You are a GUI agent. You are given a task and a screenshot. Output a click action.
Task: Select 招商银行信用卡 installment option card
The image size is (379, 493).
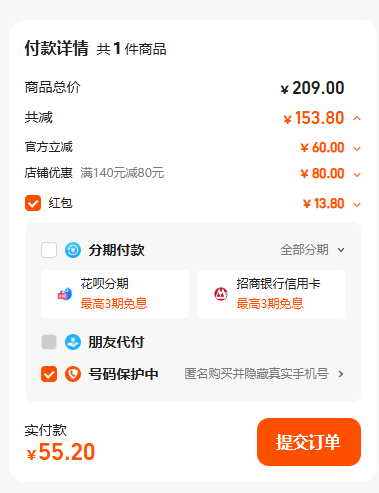(271, 294)
